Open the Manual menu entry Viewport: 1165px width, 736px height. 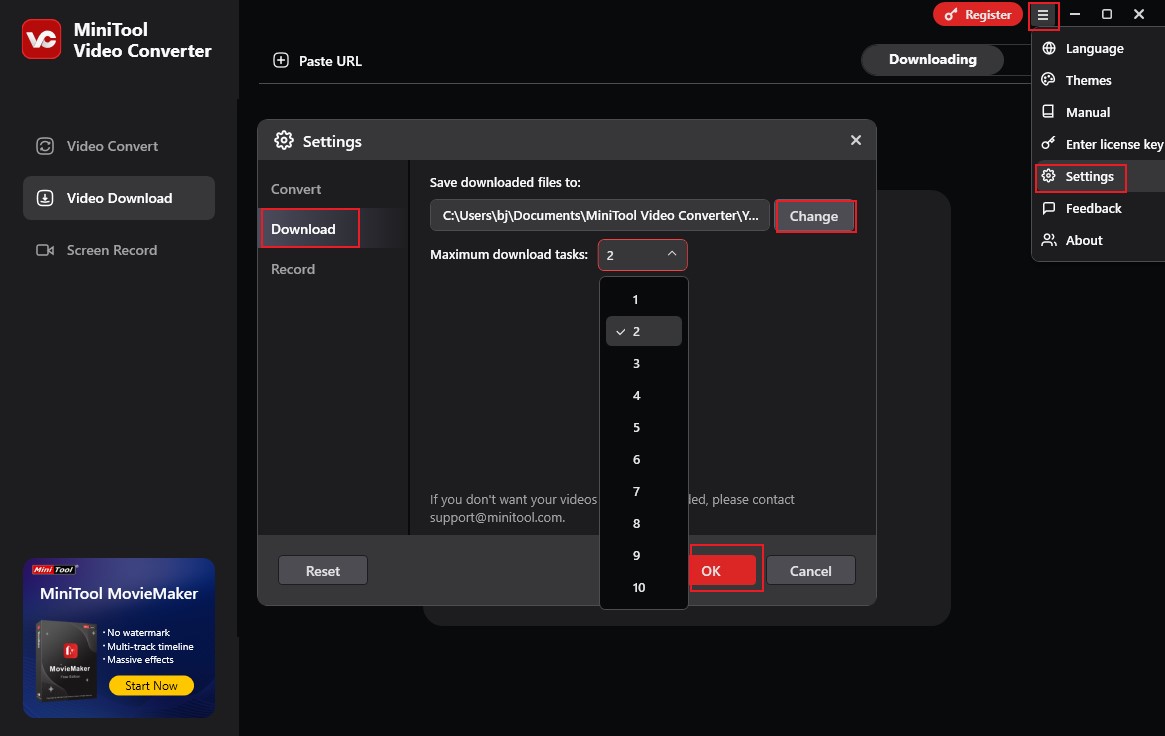pyautogui.click(x=1100, y=112)
